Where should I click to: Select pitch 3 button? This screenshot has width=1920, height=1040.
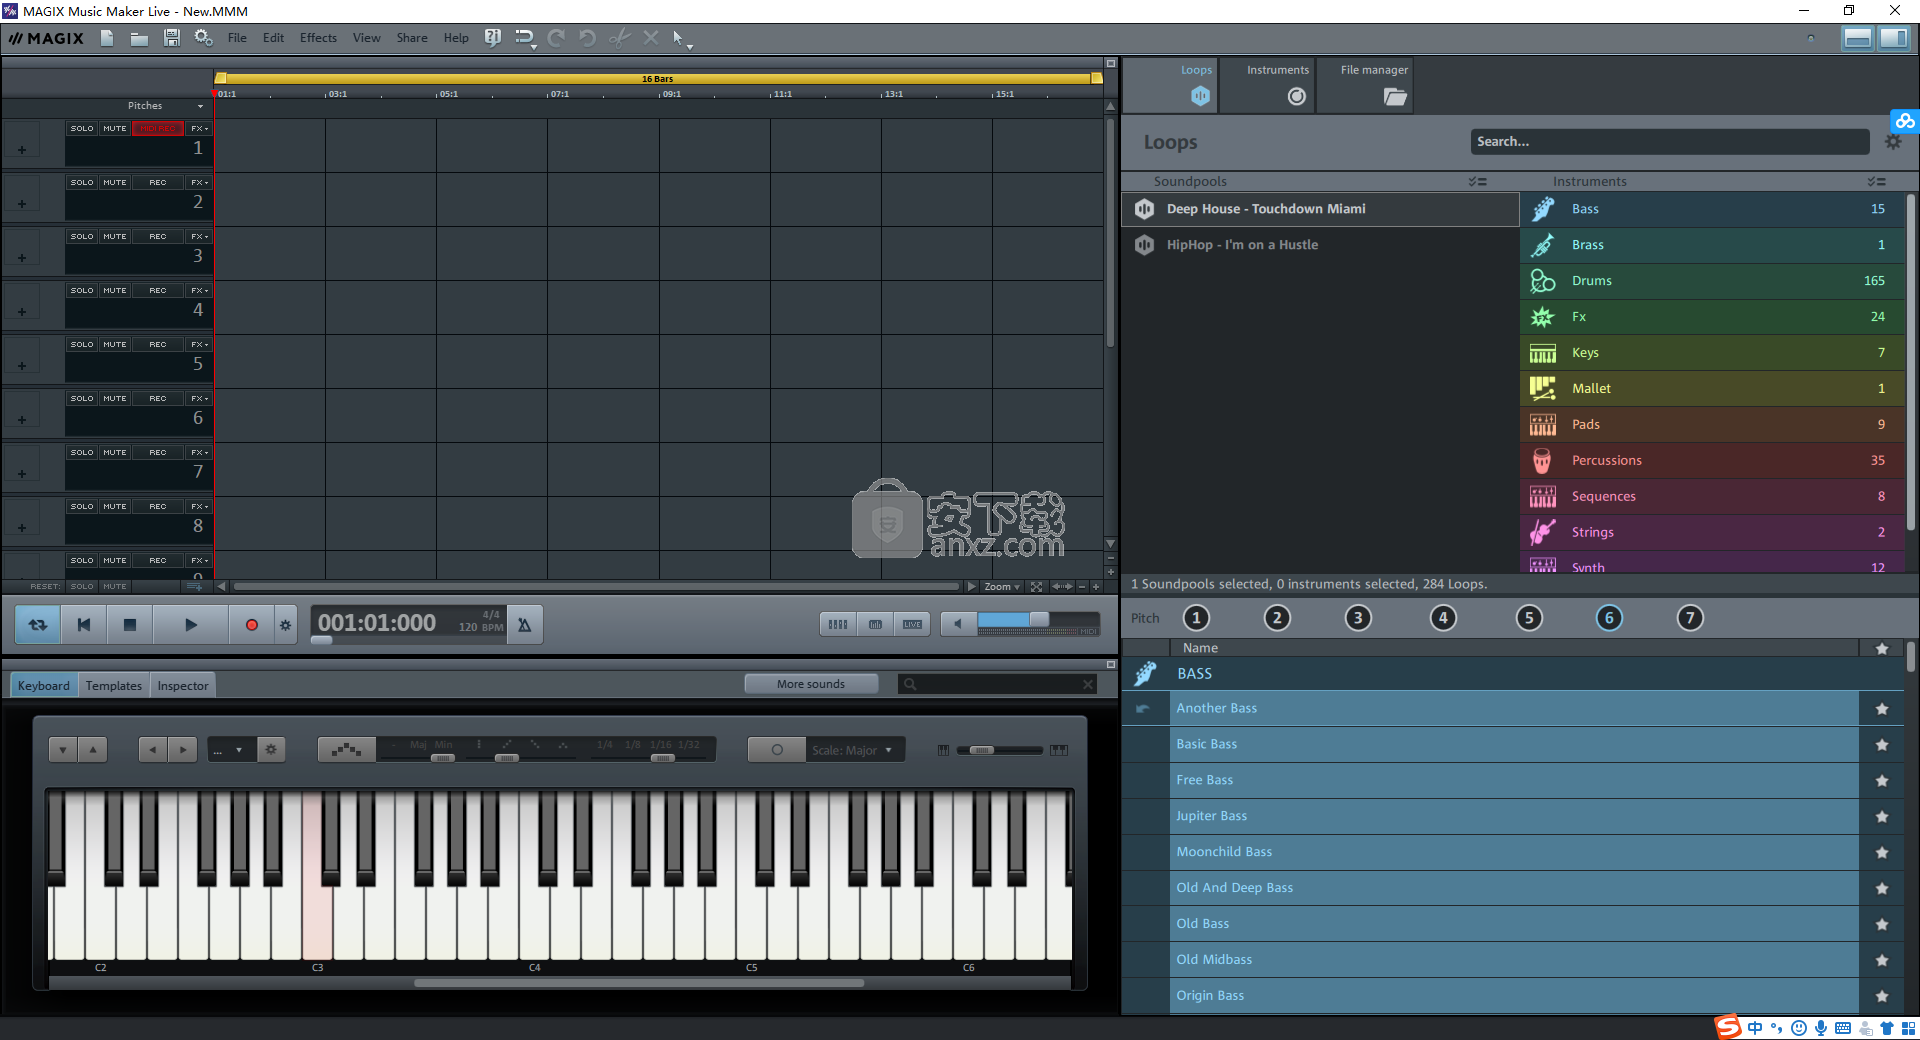tap(1357, 618)
